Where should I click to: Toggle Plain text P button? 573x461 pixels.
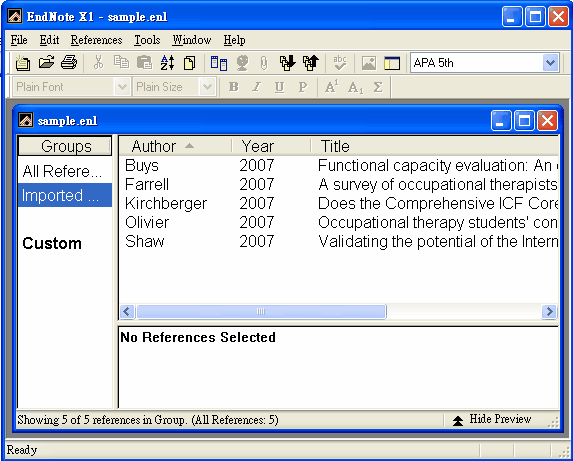point(303,87)
